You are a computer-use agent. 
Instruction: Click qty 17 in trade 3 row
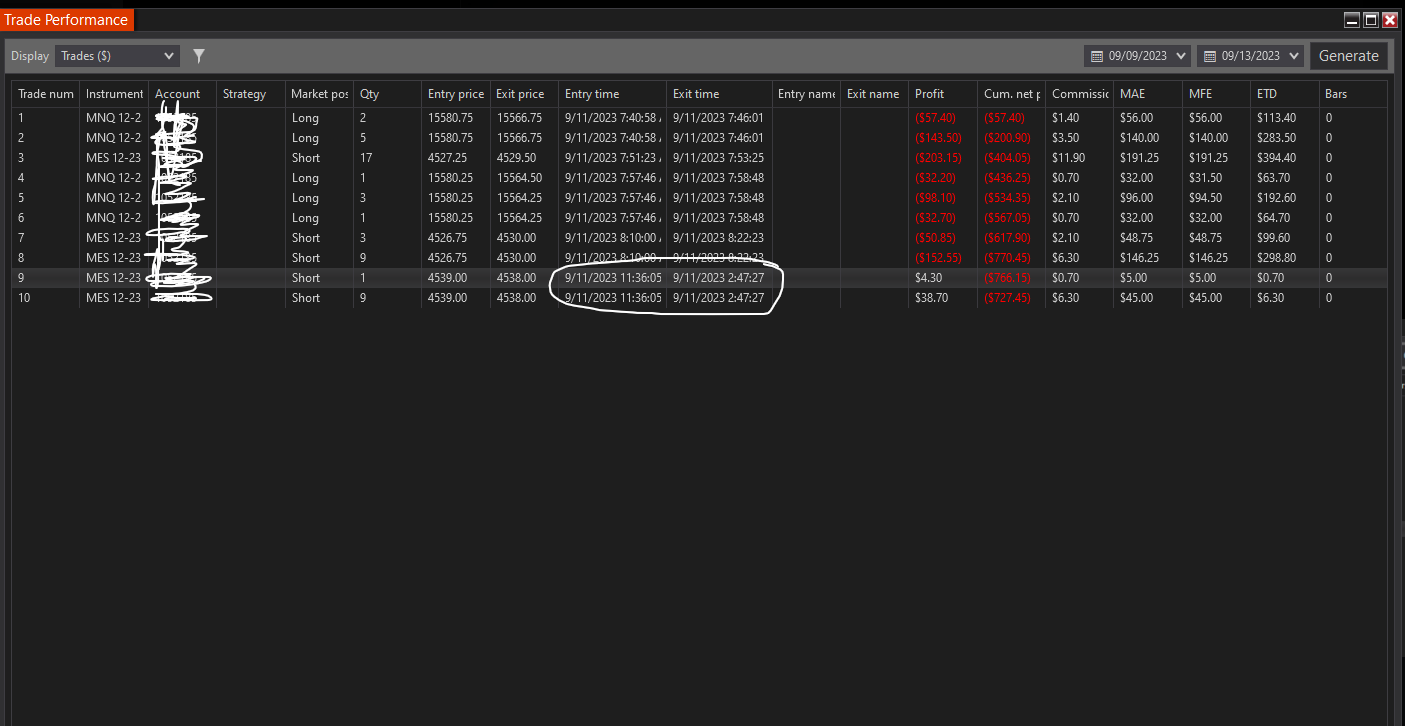[x=366, y=158]
